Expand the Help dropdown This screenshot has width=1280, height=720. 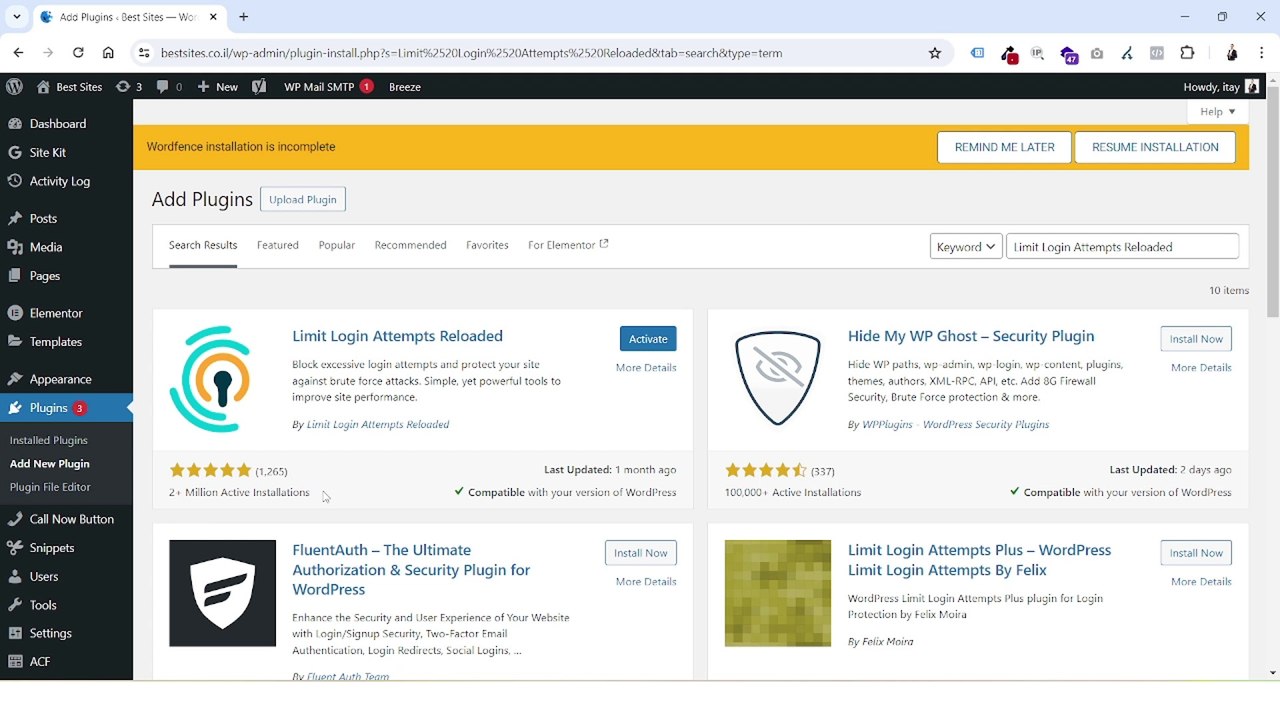1218,112
